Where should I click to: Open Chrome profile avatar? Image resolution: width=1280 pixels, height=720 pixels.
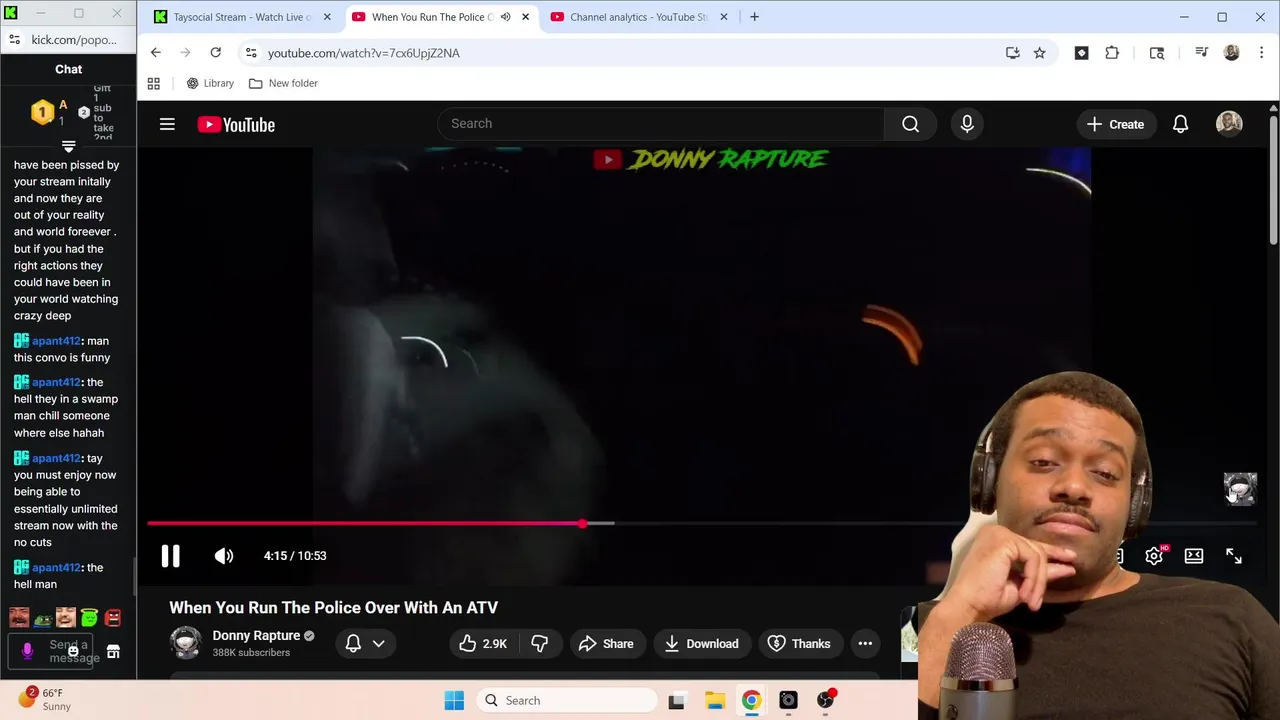[1232, 53]
